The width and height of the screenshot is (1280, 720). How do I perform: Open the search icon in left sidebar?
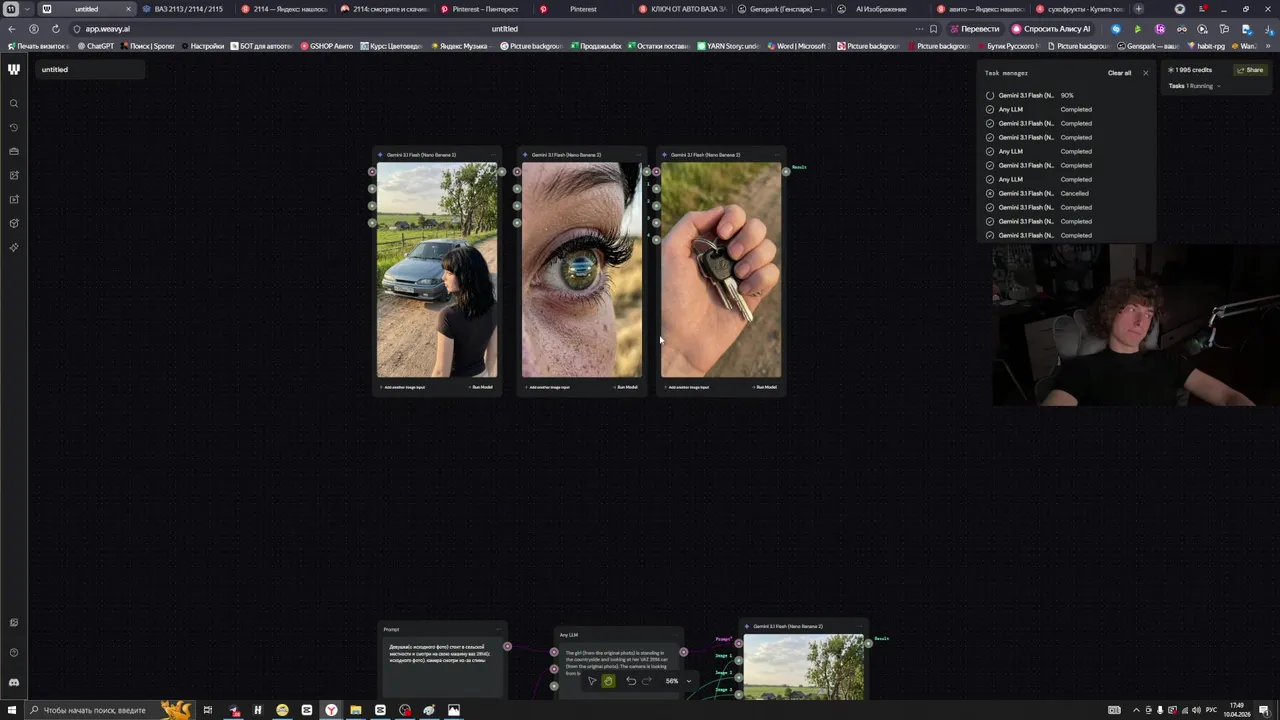point(14,104)
